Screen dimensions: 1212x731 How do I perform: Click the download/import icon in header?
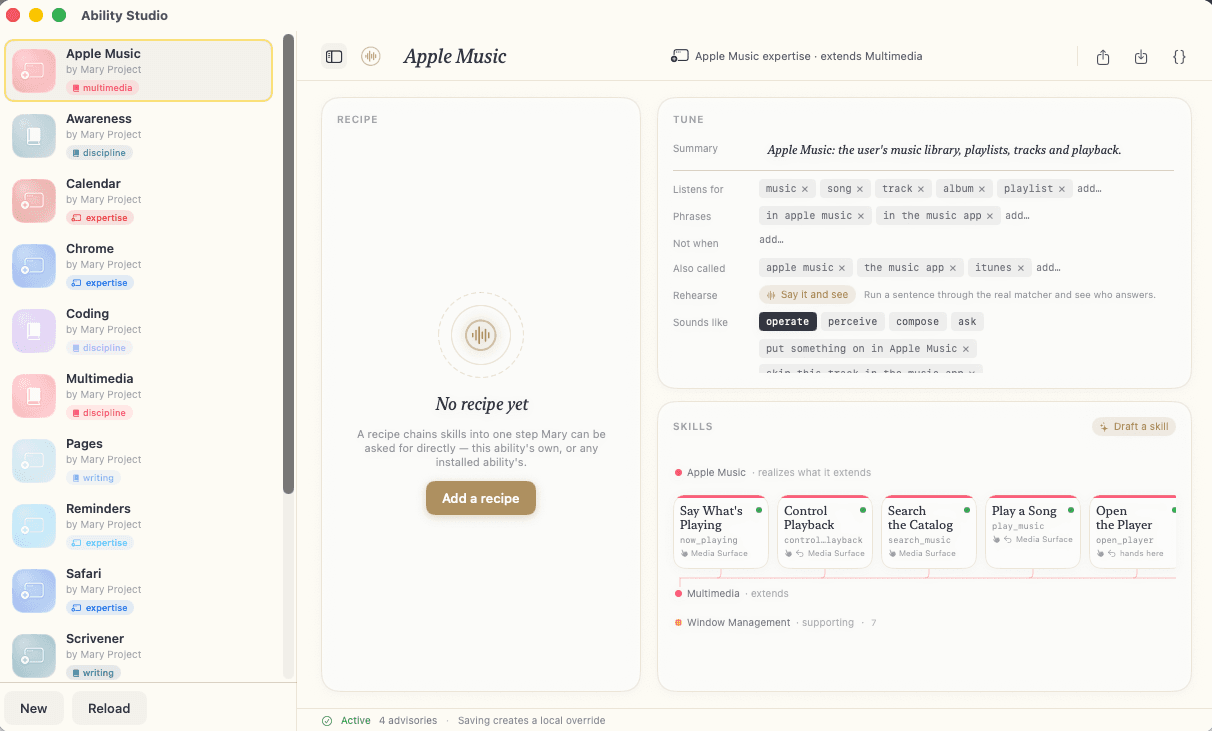click(x=1141, y=57)
